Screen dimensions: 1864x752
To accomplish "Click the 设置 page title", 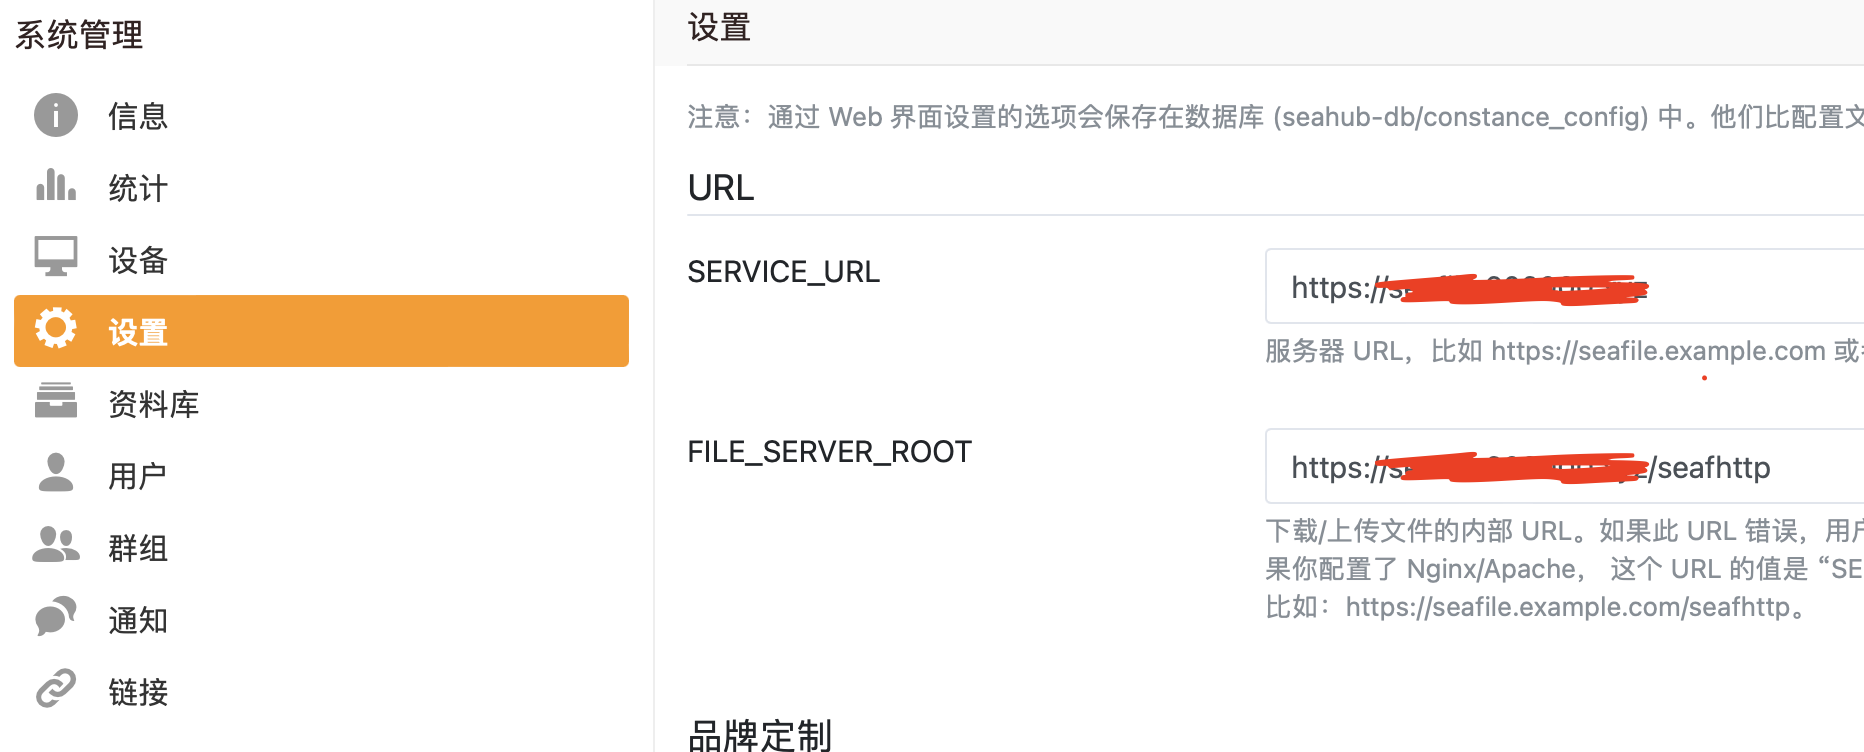I will point(719,27).
